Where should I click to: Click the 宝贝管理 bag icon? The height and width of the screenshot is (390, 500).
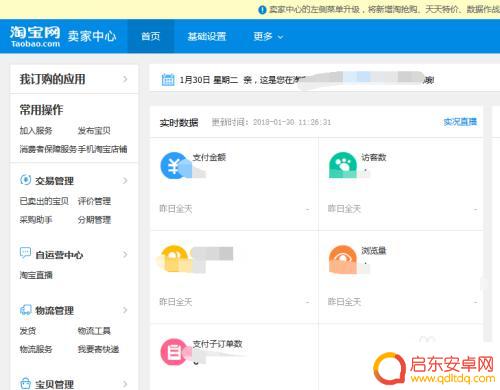point(25,383)
